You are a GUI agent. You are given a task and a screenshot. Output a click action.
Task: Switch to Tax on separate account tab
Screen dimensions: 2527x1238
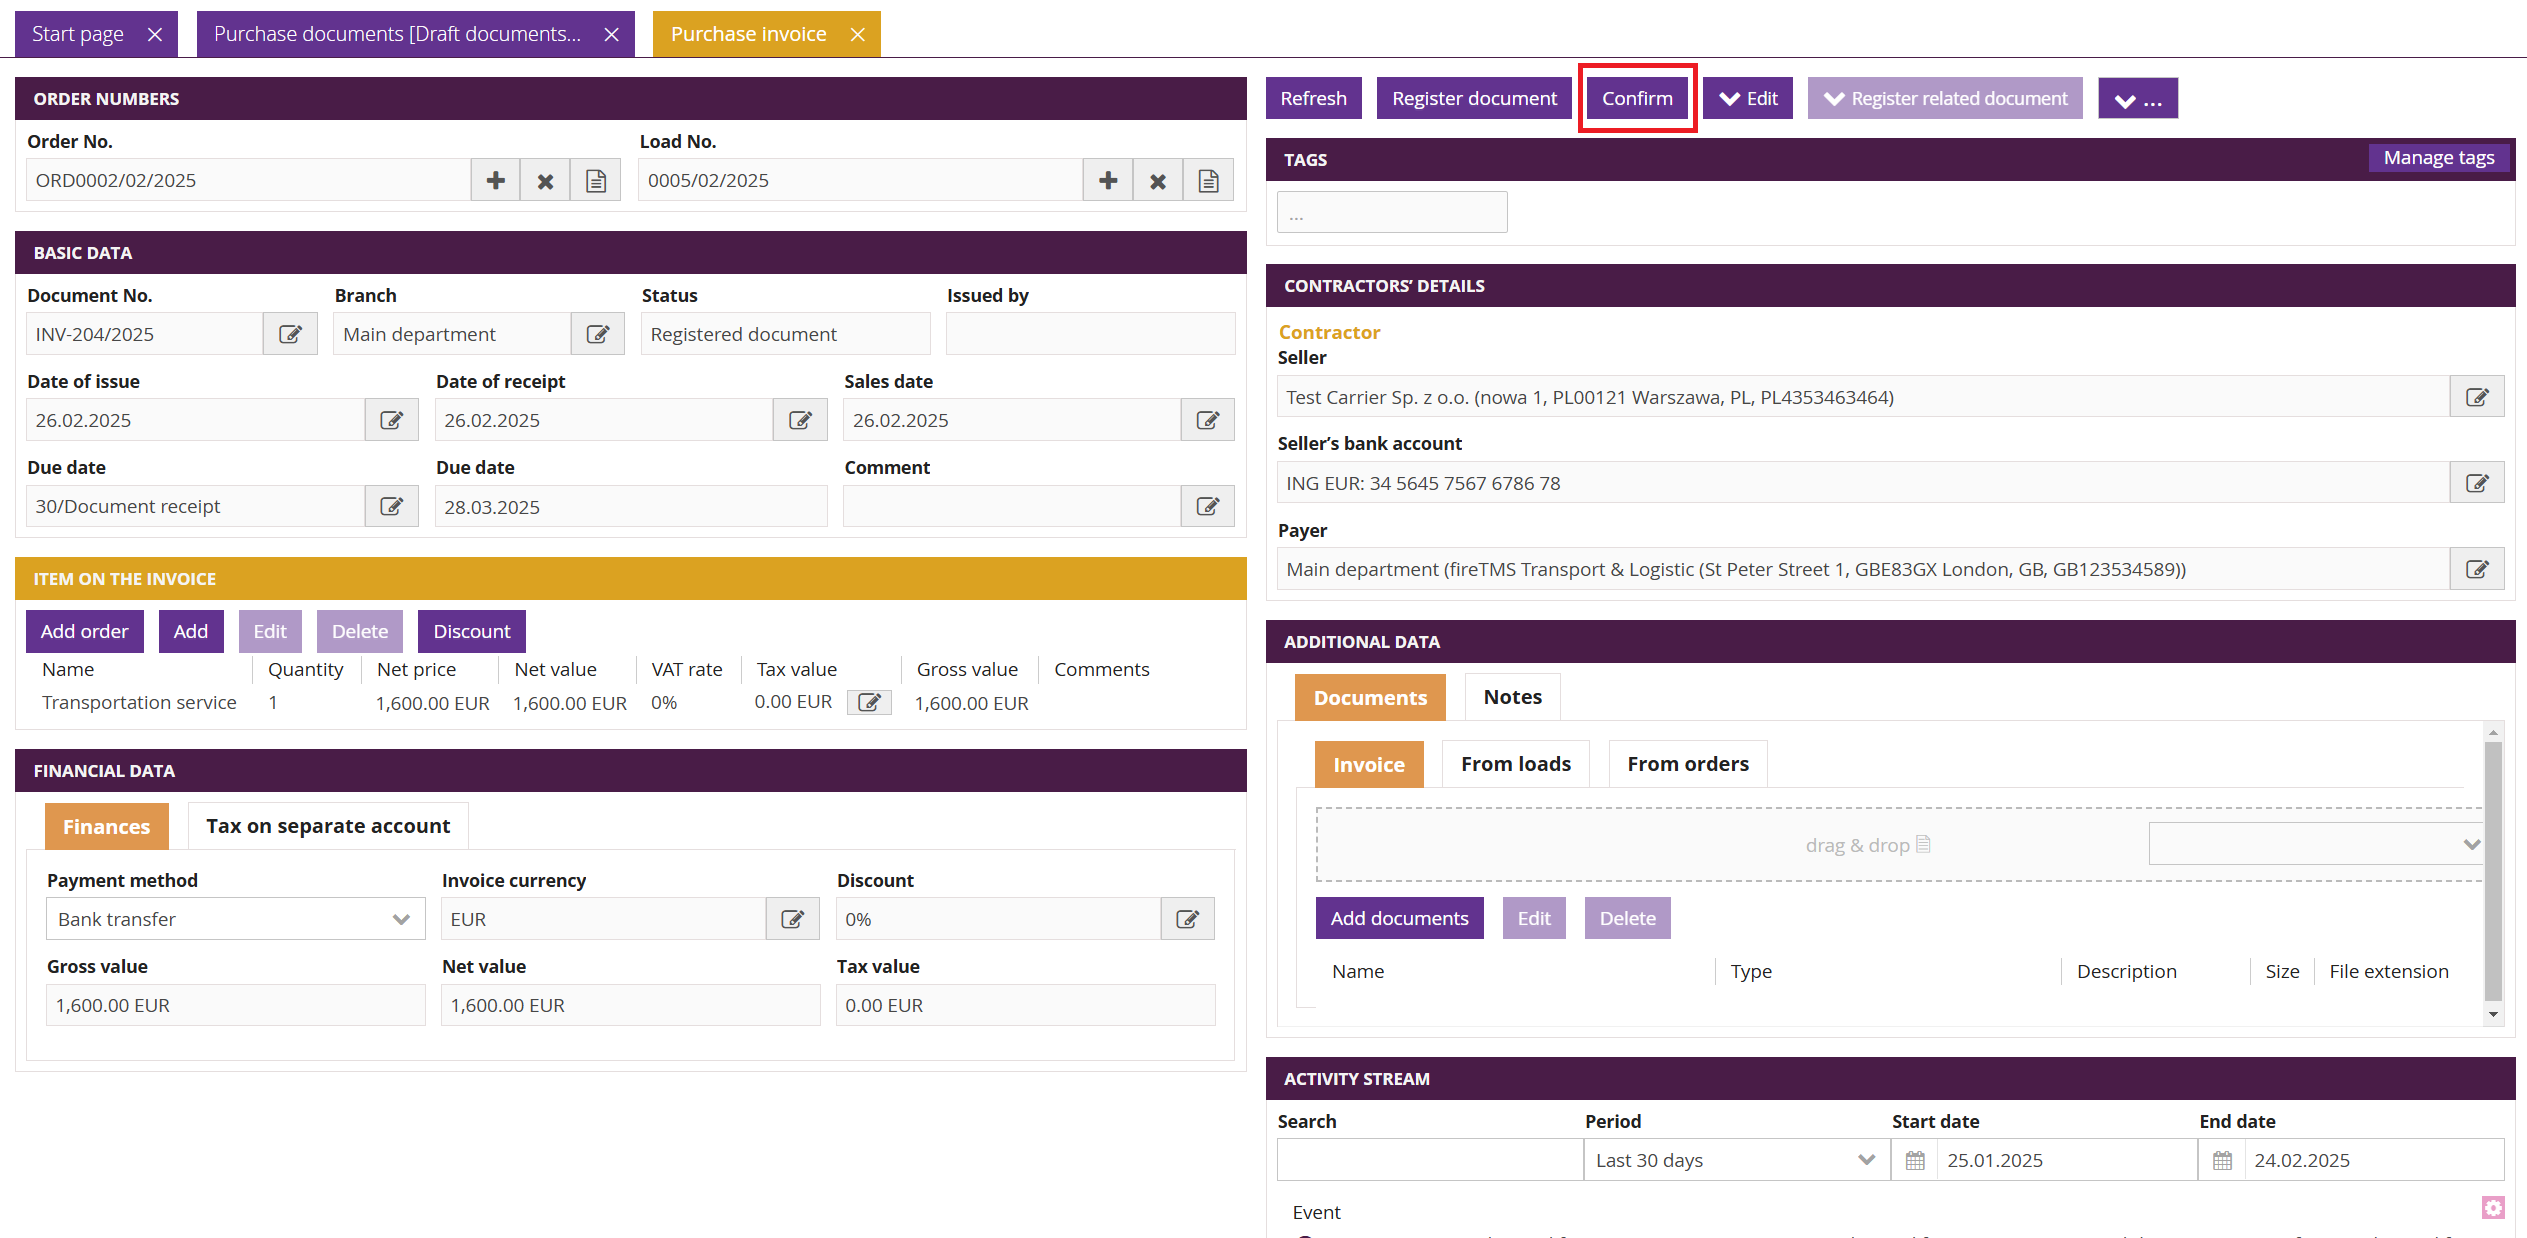pos(328,826)
